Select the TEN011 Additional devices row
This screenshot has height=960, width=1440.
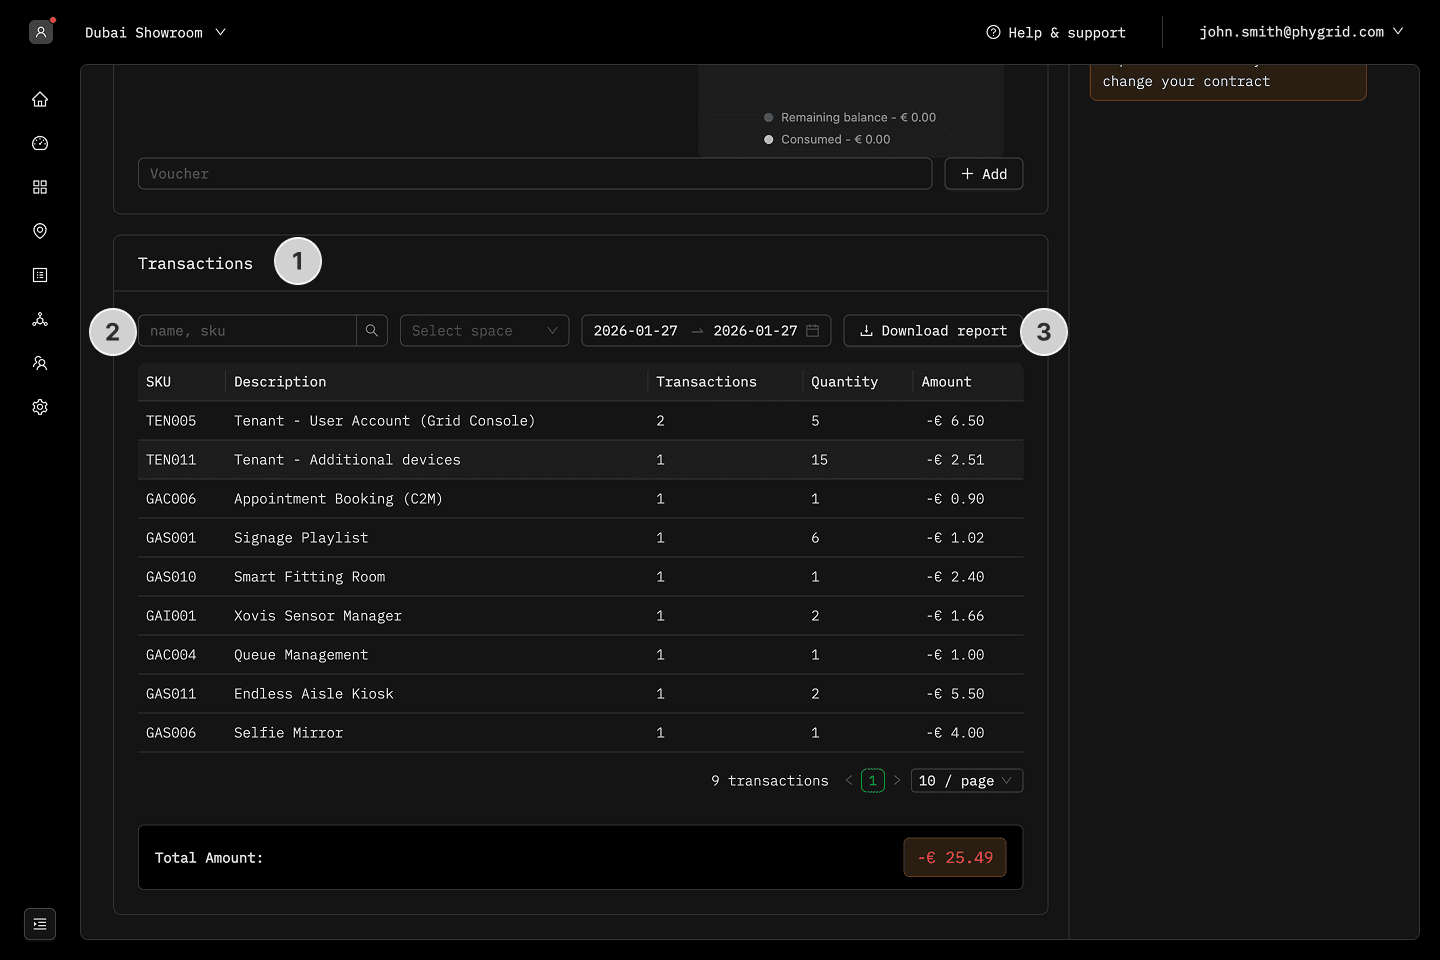(x=580, y=460)
